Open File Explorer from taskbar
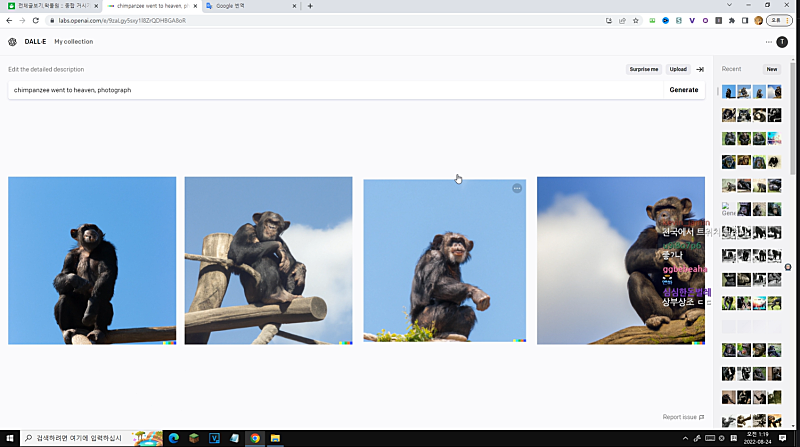This screenshot has width=800, height=447. [275, 438]
